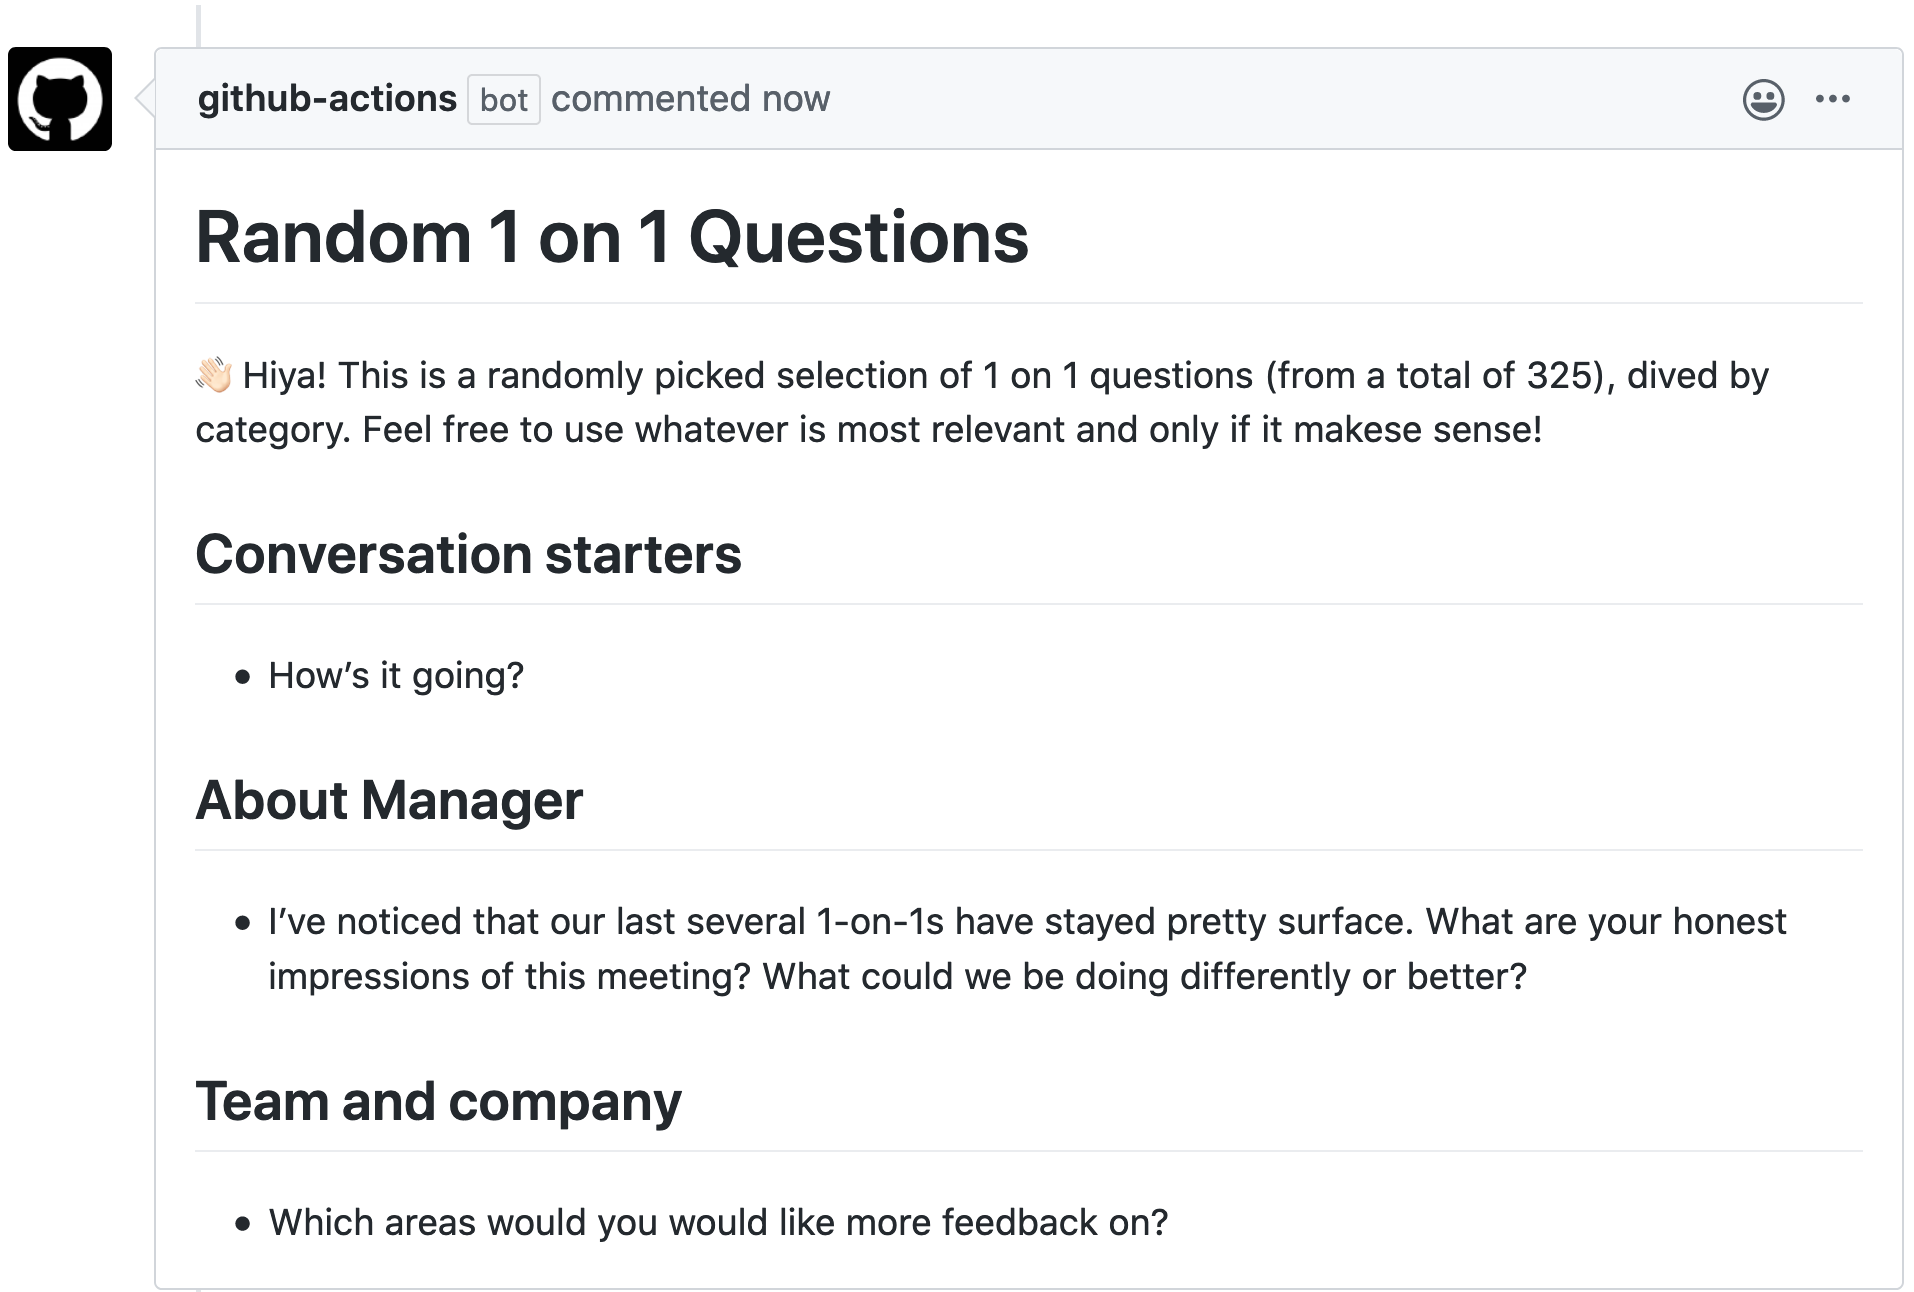This screenshot has height=1292, width=1914.
Task: Click the Random 1 on 1 Questions heading
Action: [612, 238]
